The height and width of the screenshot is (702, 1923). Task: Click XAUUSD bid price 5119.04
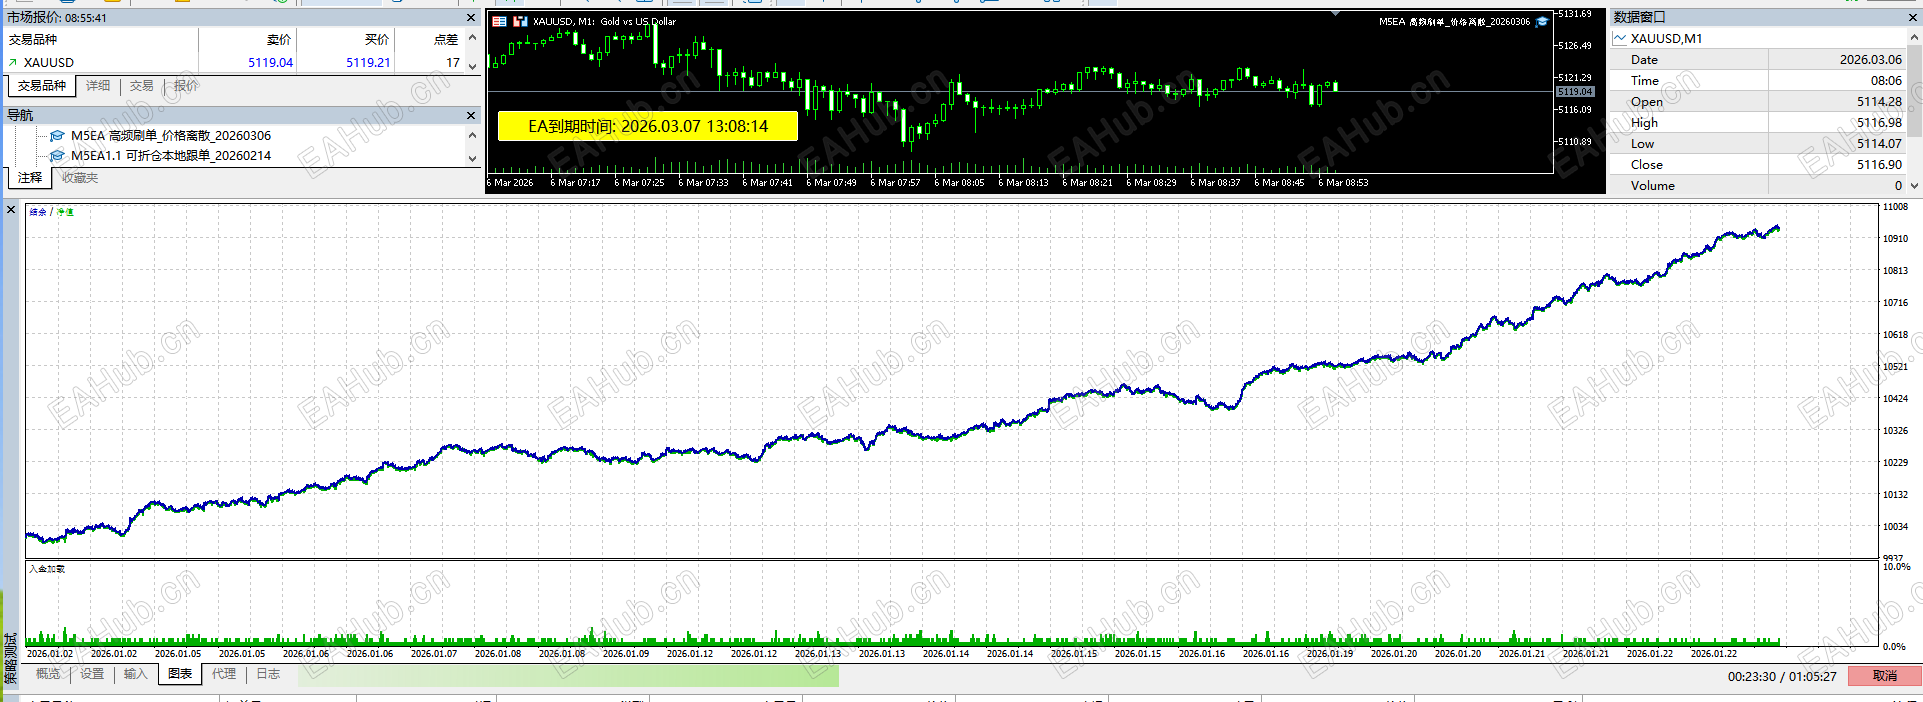pyautogui.click(x=270, y=62)
